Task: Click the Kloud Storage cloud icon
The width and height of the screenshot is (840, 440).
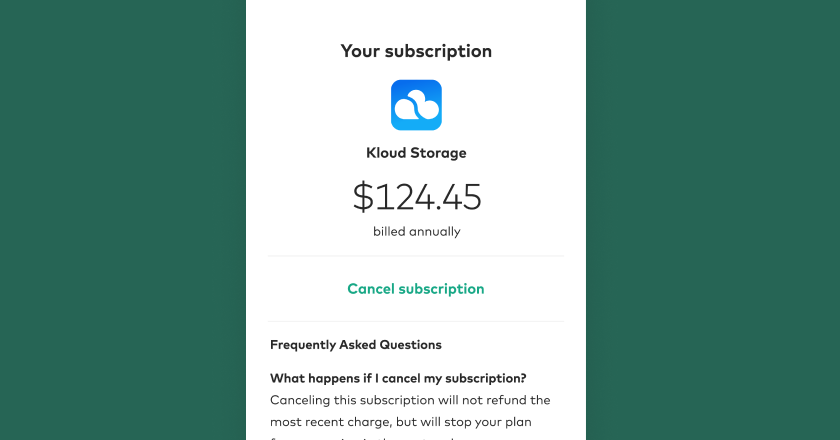Action: coord(416,105)
